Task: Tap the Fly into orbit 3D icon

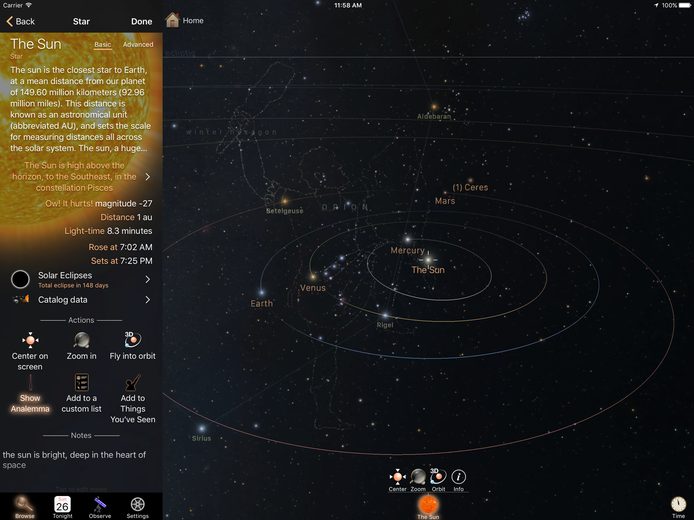Action: point(132,340)
